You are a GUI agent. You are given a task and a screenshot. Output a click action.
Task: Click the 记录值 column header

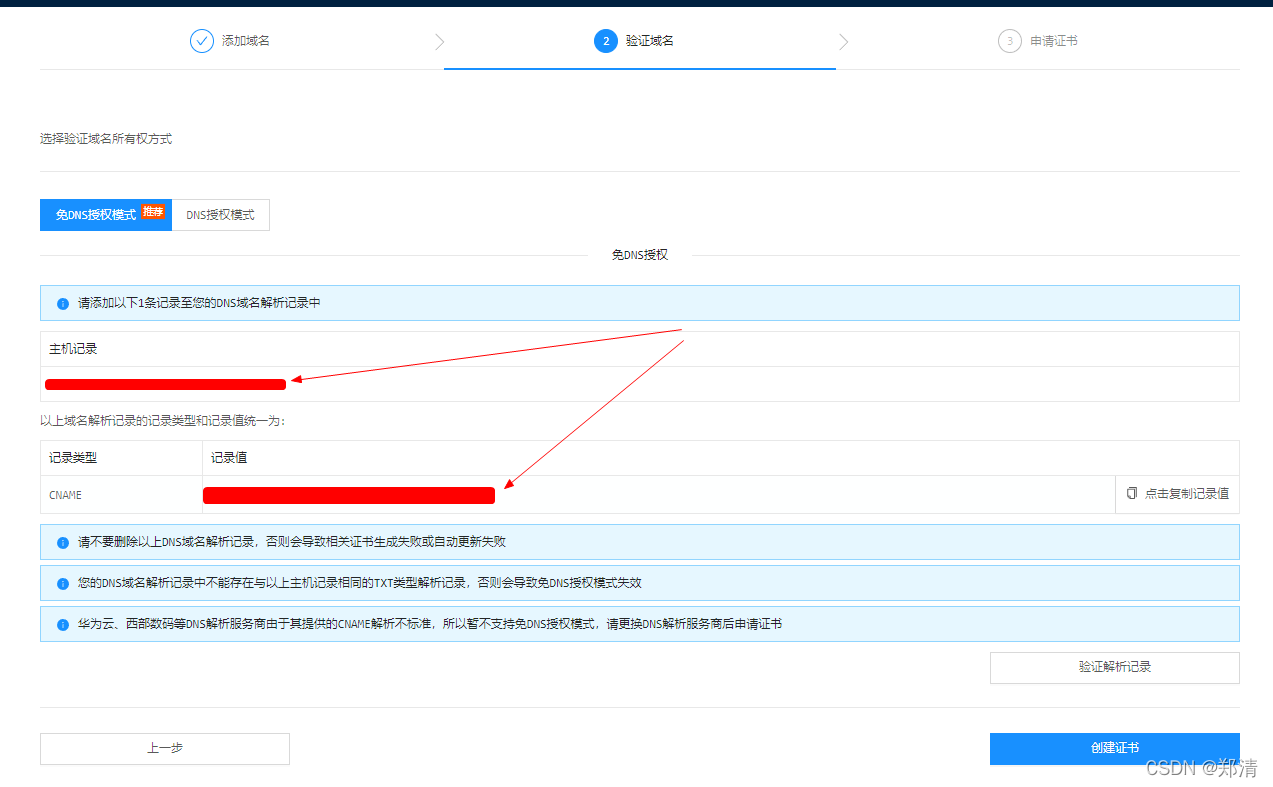click(x=229, y=458)
